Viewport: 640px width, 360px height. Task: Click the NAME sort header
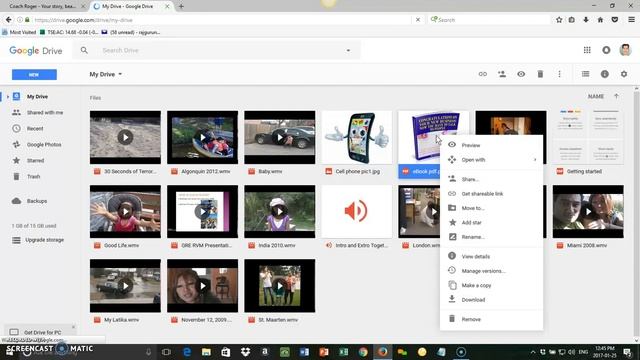[596, 97]
